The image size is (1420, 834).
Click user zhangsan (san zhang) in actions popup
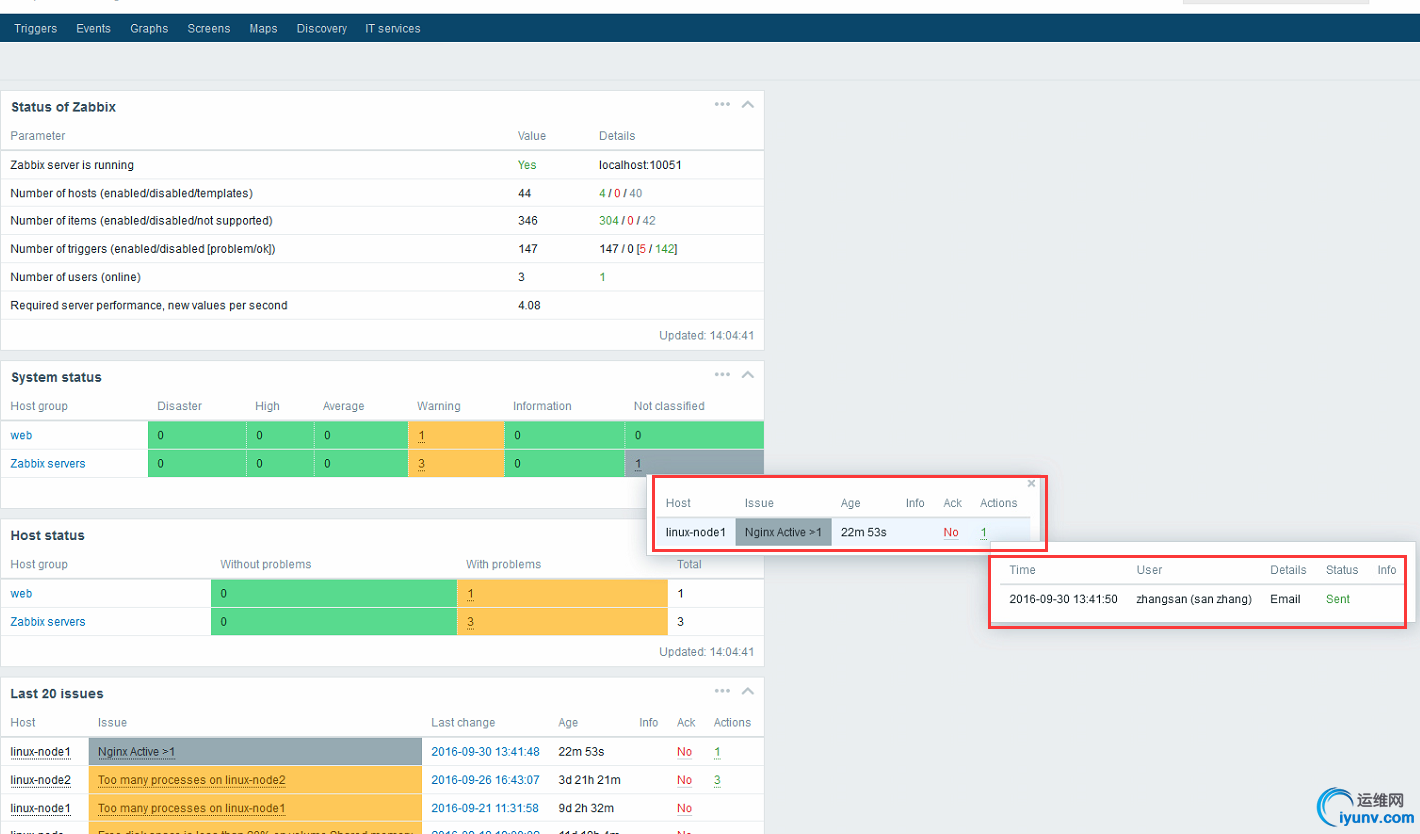point(1194,599)
